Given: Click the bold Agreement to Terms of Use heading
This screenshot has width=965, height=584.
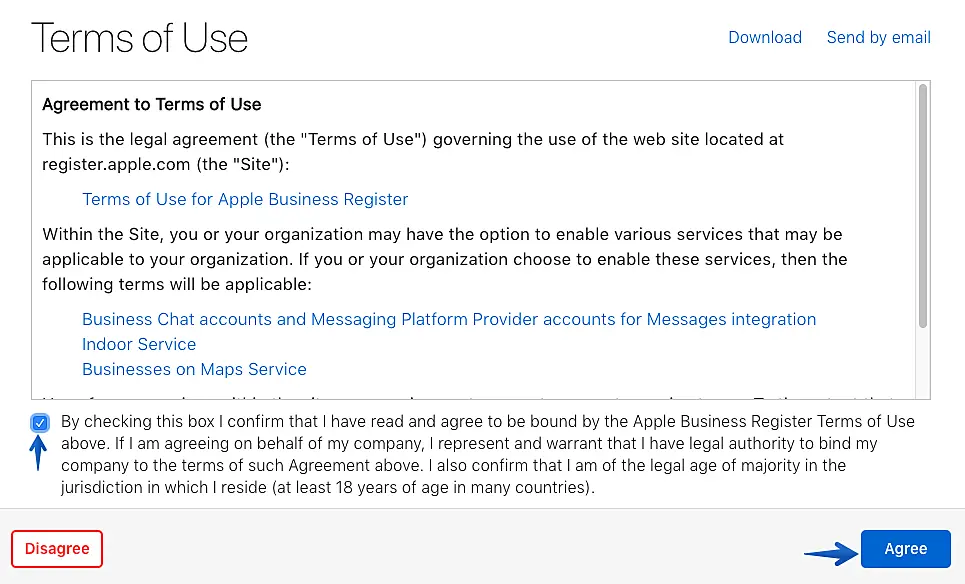Looking at the screenshot, I should [x=151, y=104].
